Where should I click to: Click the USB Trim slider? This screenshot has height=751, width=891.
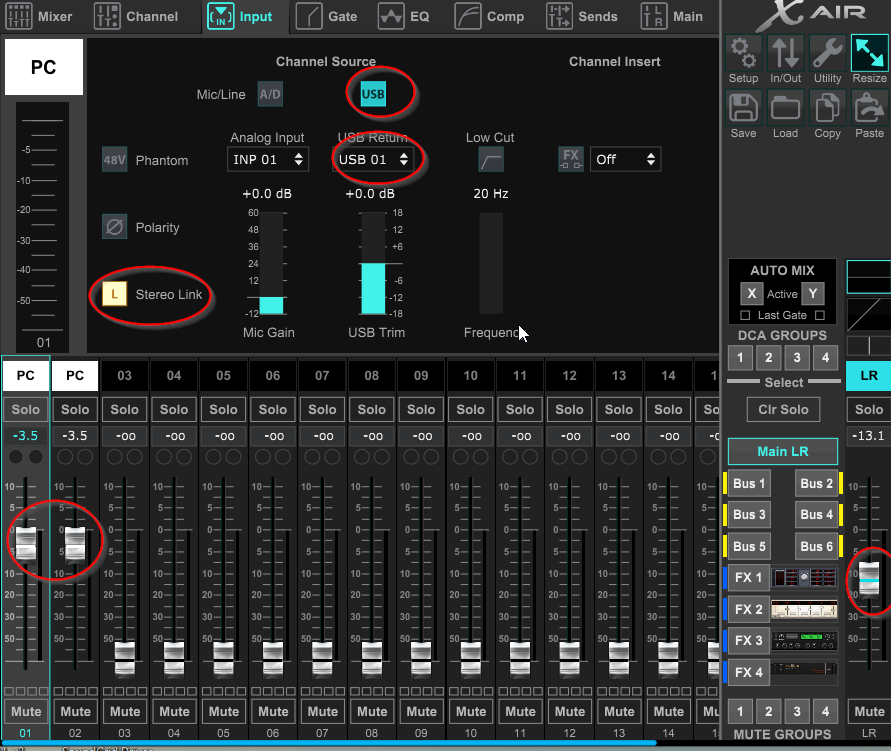[373, 263]
